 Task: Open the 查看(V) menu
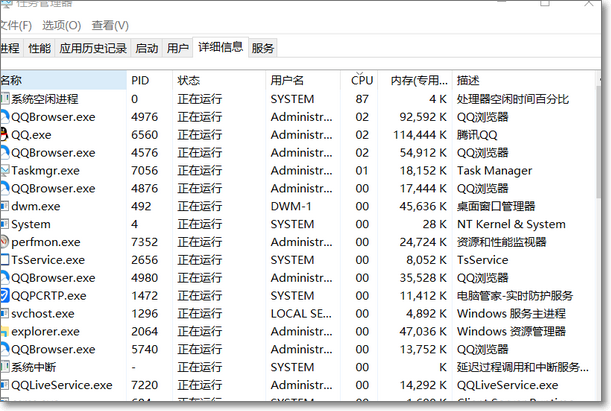110,26
